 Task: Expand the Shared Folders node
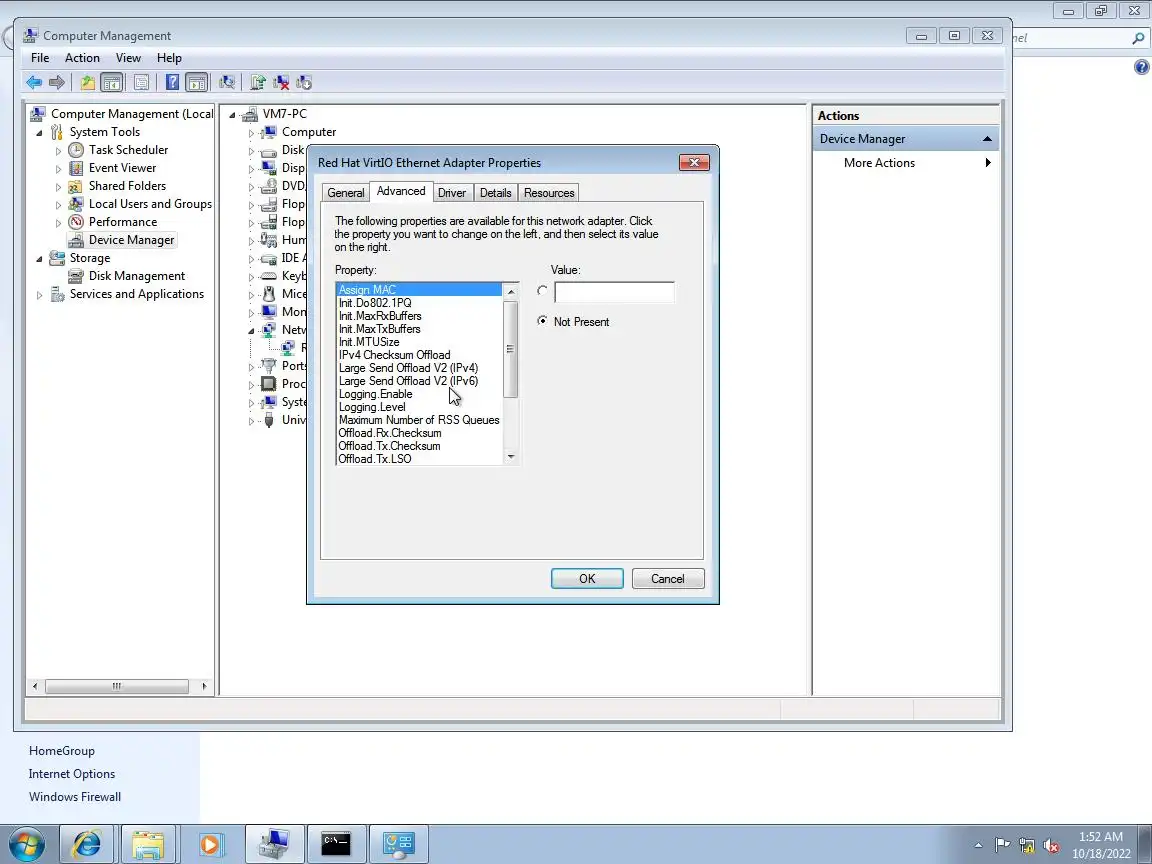point(58,187)
